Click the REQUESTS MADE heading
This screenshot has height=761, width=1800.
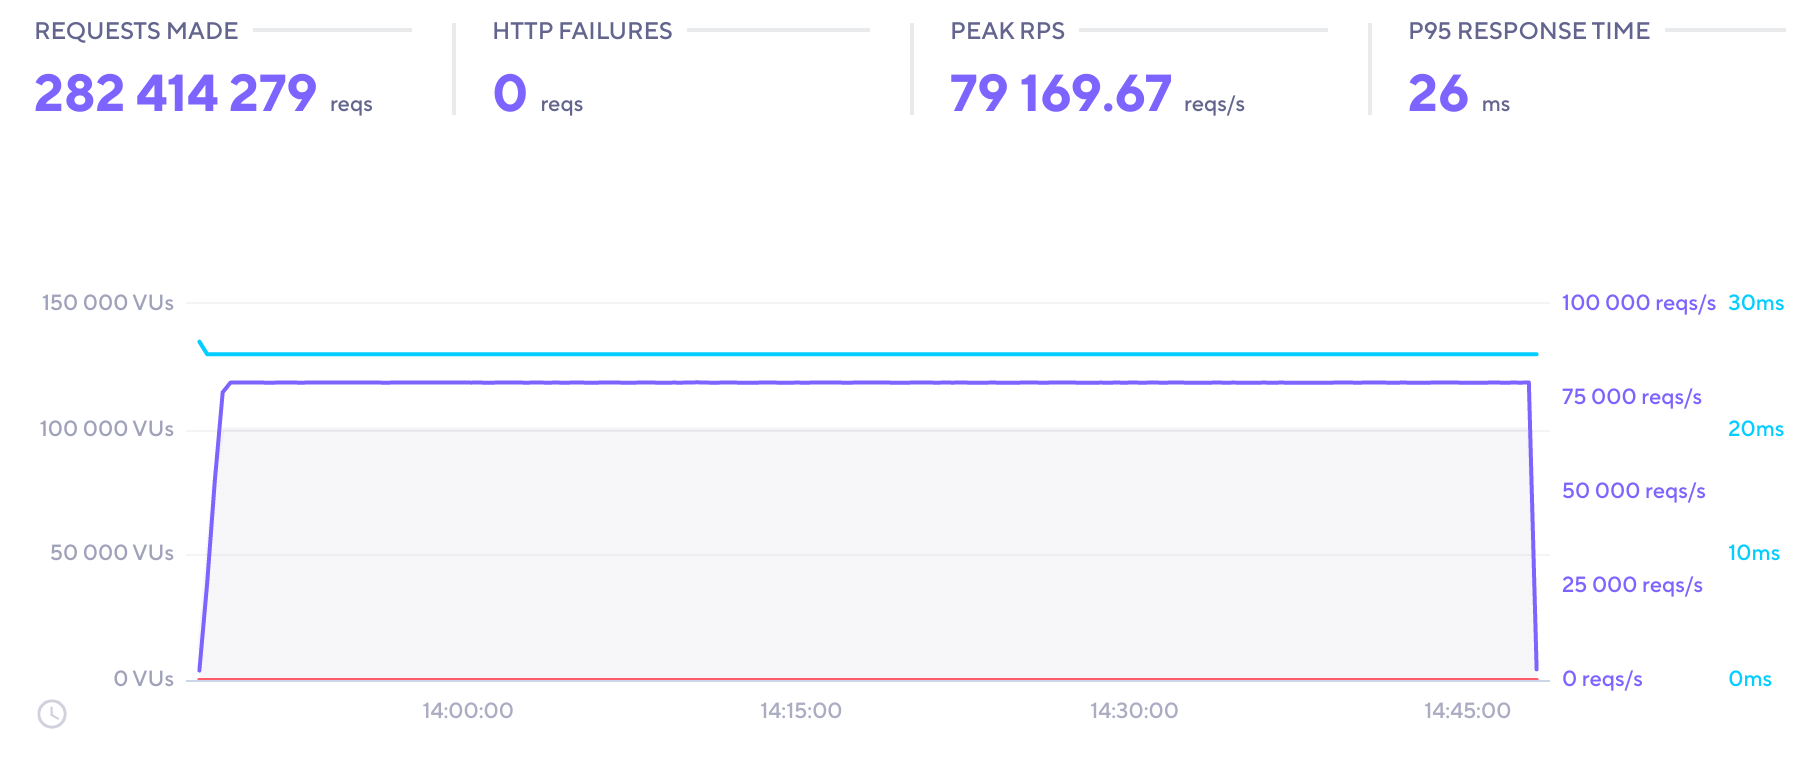tap(136, 31)
